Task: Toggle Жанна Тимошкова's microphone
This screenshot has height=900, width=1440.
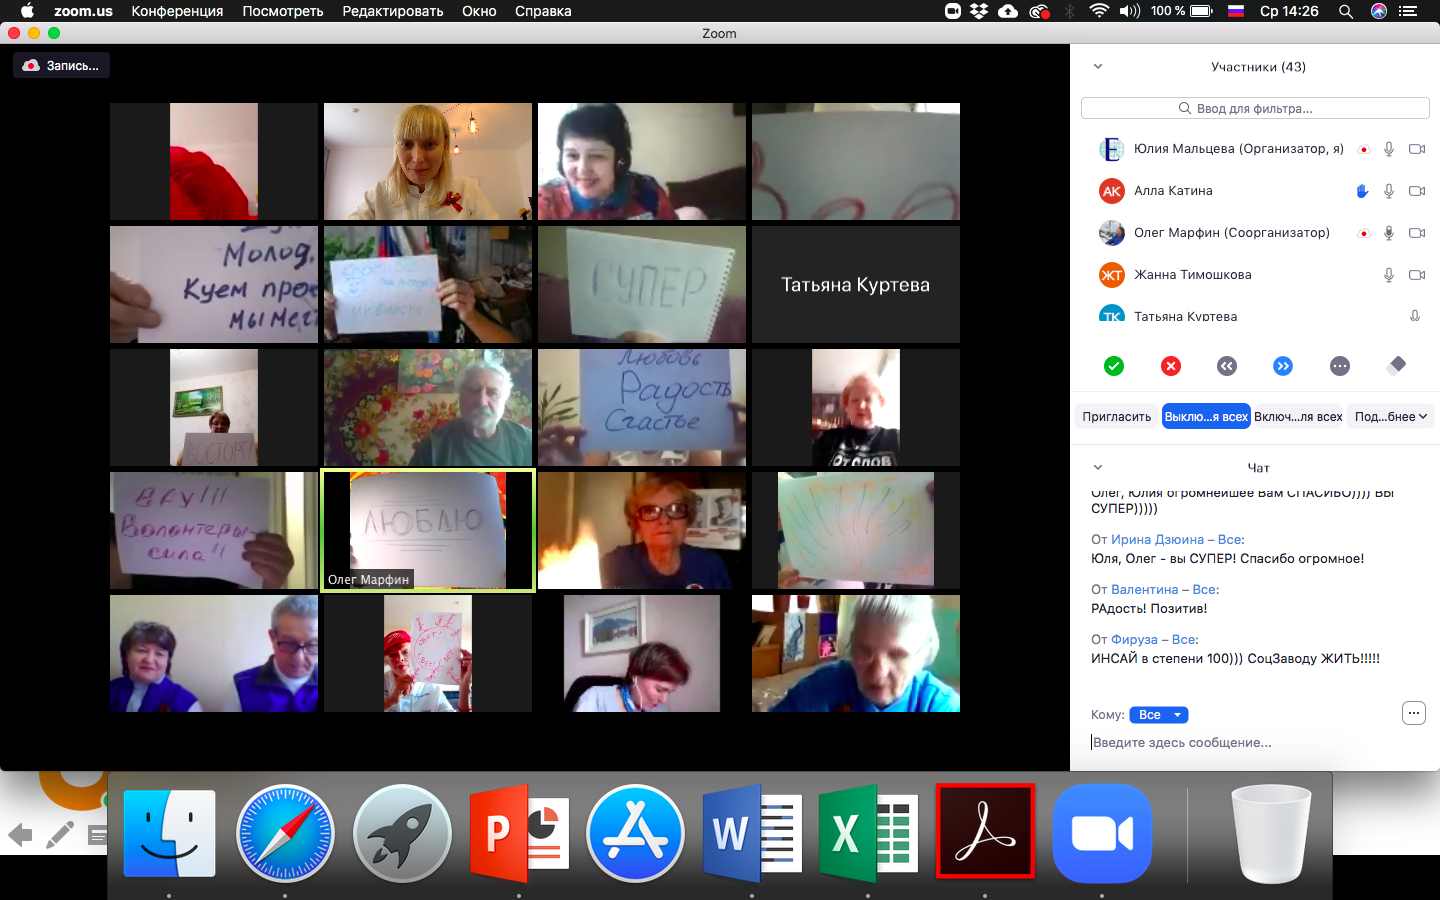Action: pos(1389,275)
